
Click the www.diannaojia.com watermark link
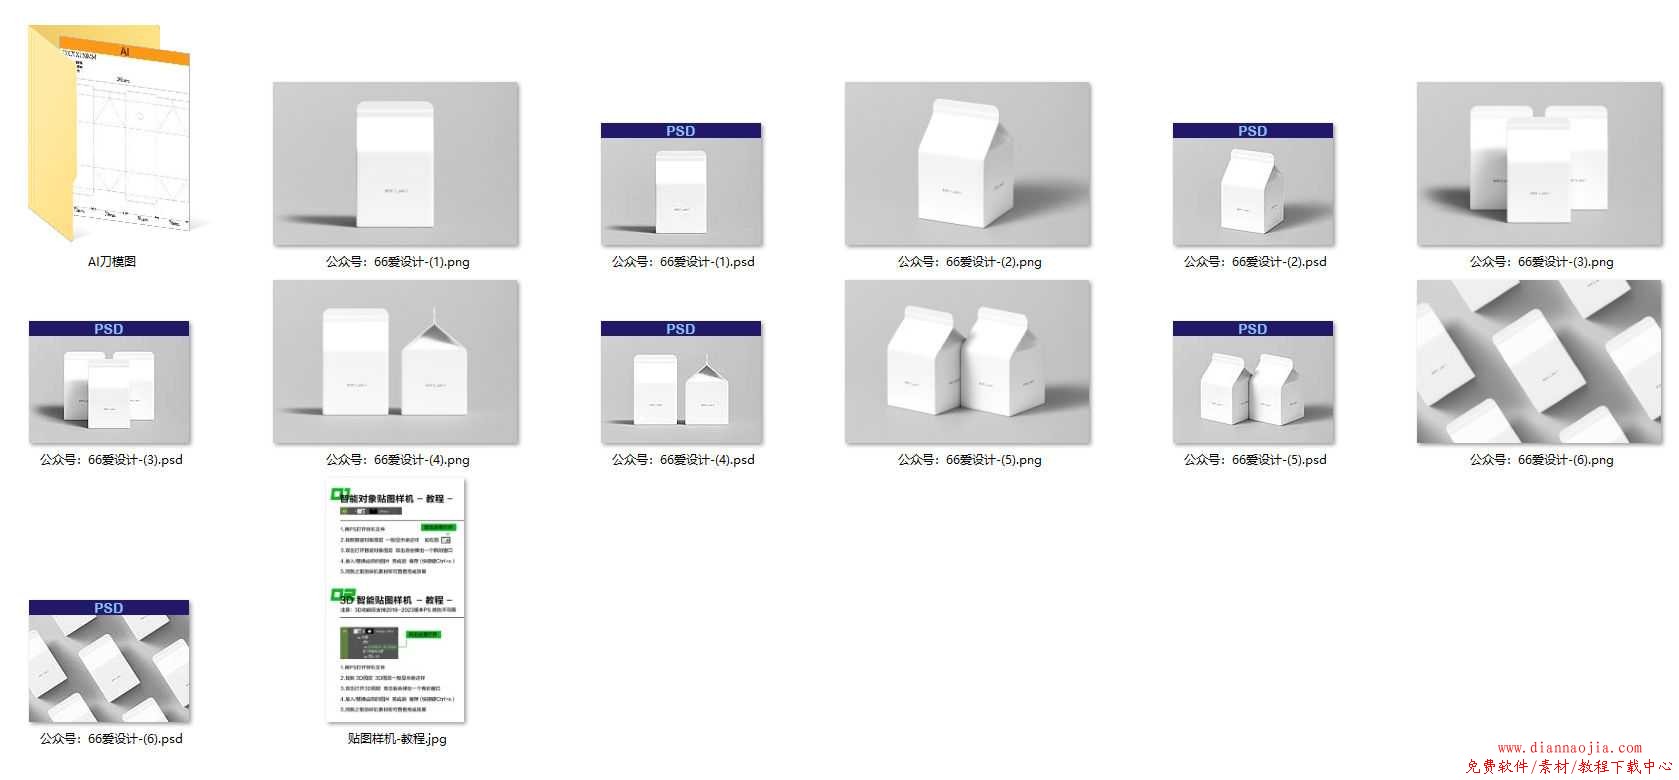1569,748
